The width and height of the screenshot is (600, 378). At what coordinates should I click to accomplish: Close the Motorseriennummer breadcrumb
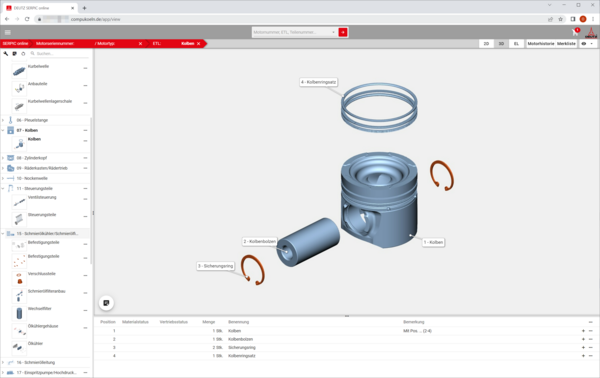click(140, 44)
